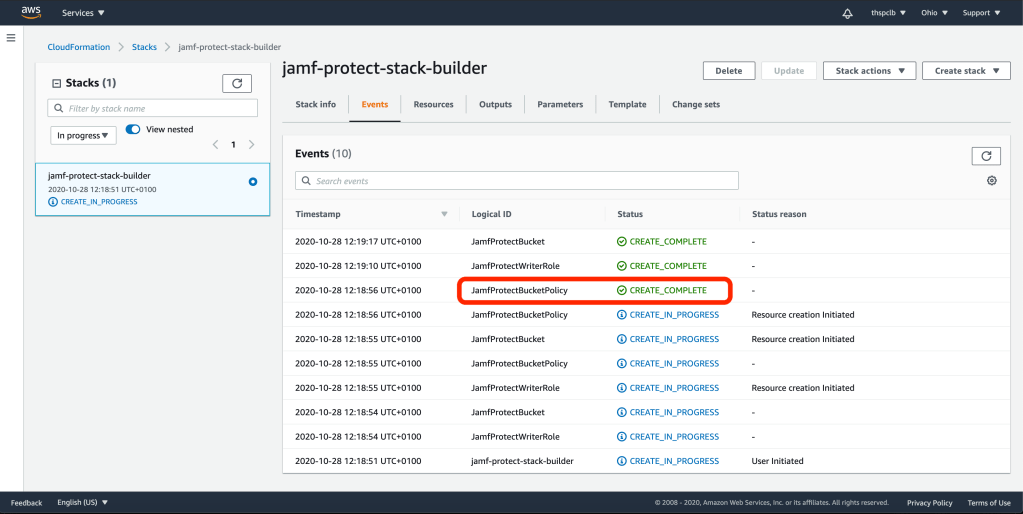This screenshot has height=514, width=1023.
Task: Open the hamburger side navigation menu
Action: click(x=11, y=38)
